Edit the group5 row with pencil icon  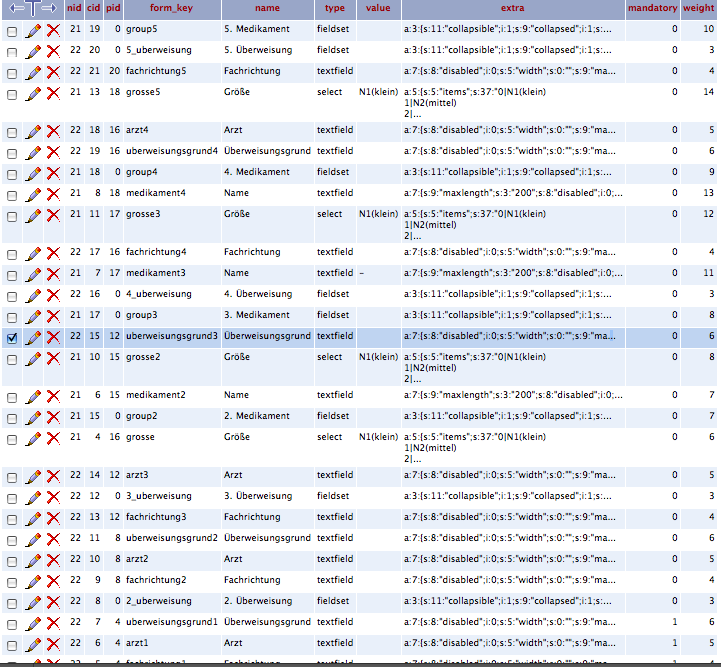coord(33,31)
